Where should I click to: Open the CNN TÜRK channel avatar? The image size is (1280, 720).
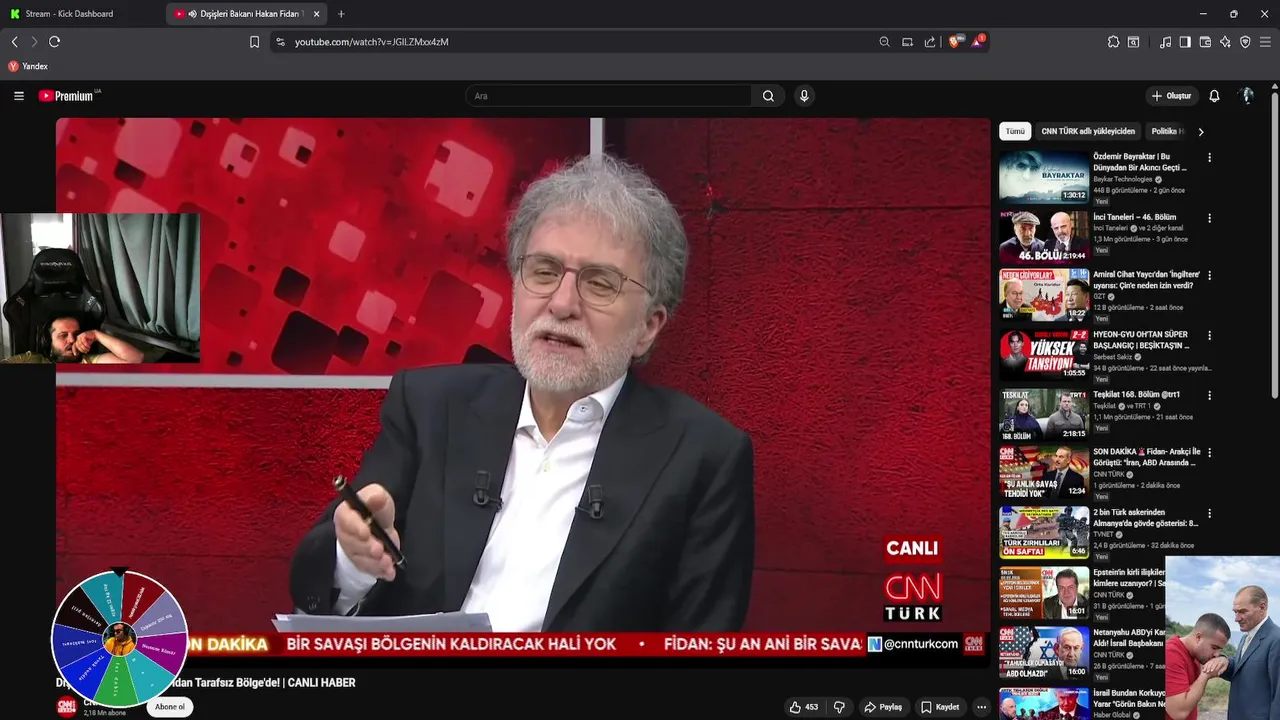click(x=66, y=707)
